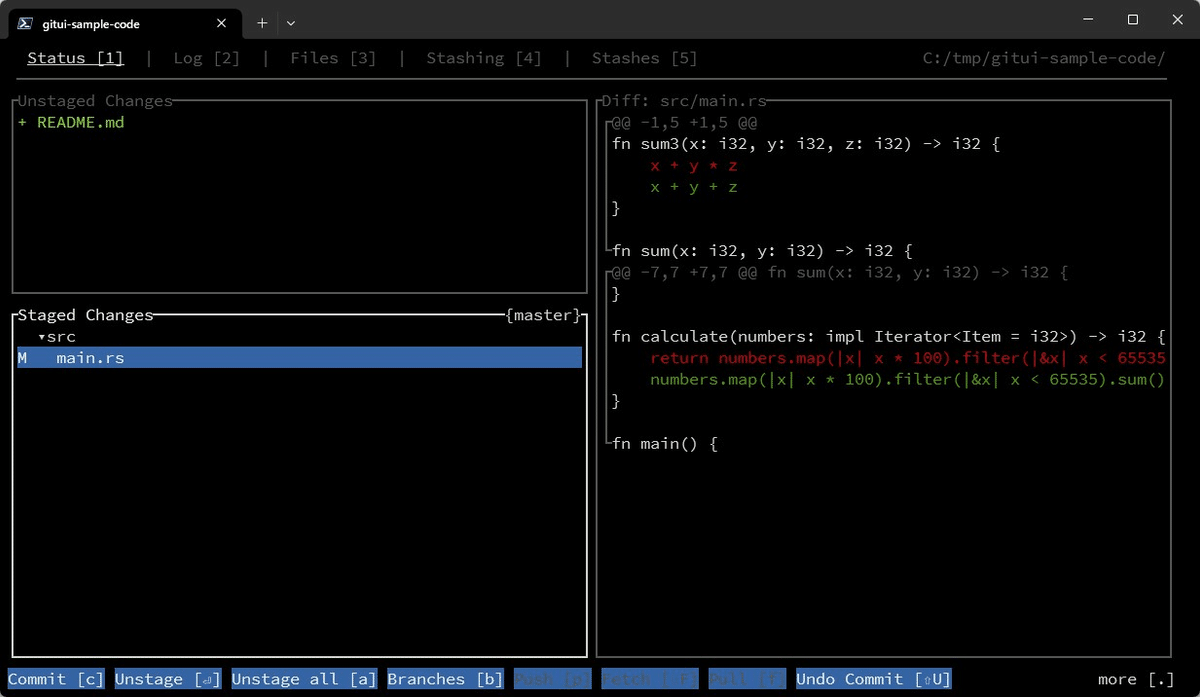Click the fn calculate signature line

tap(889, 337)
